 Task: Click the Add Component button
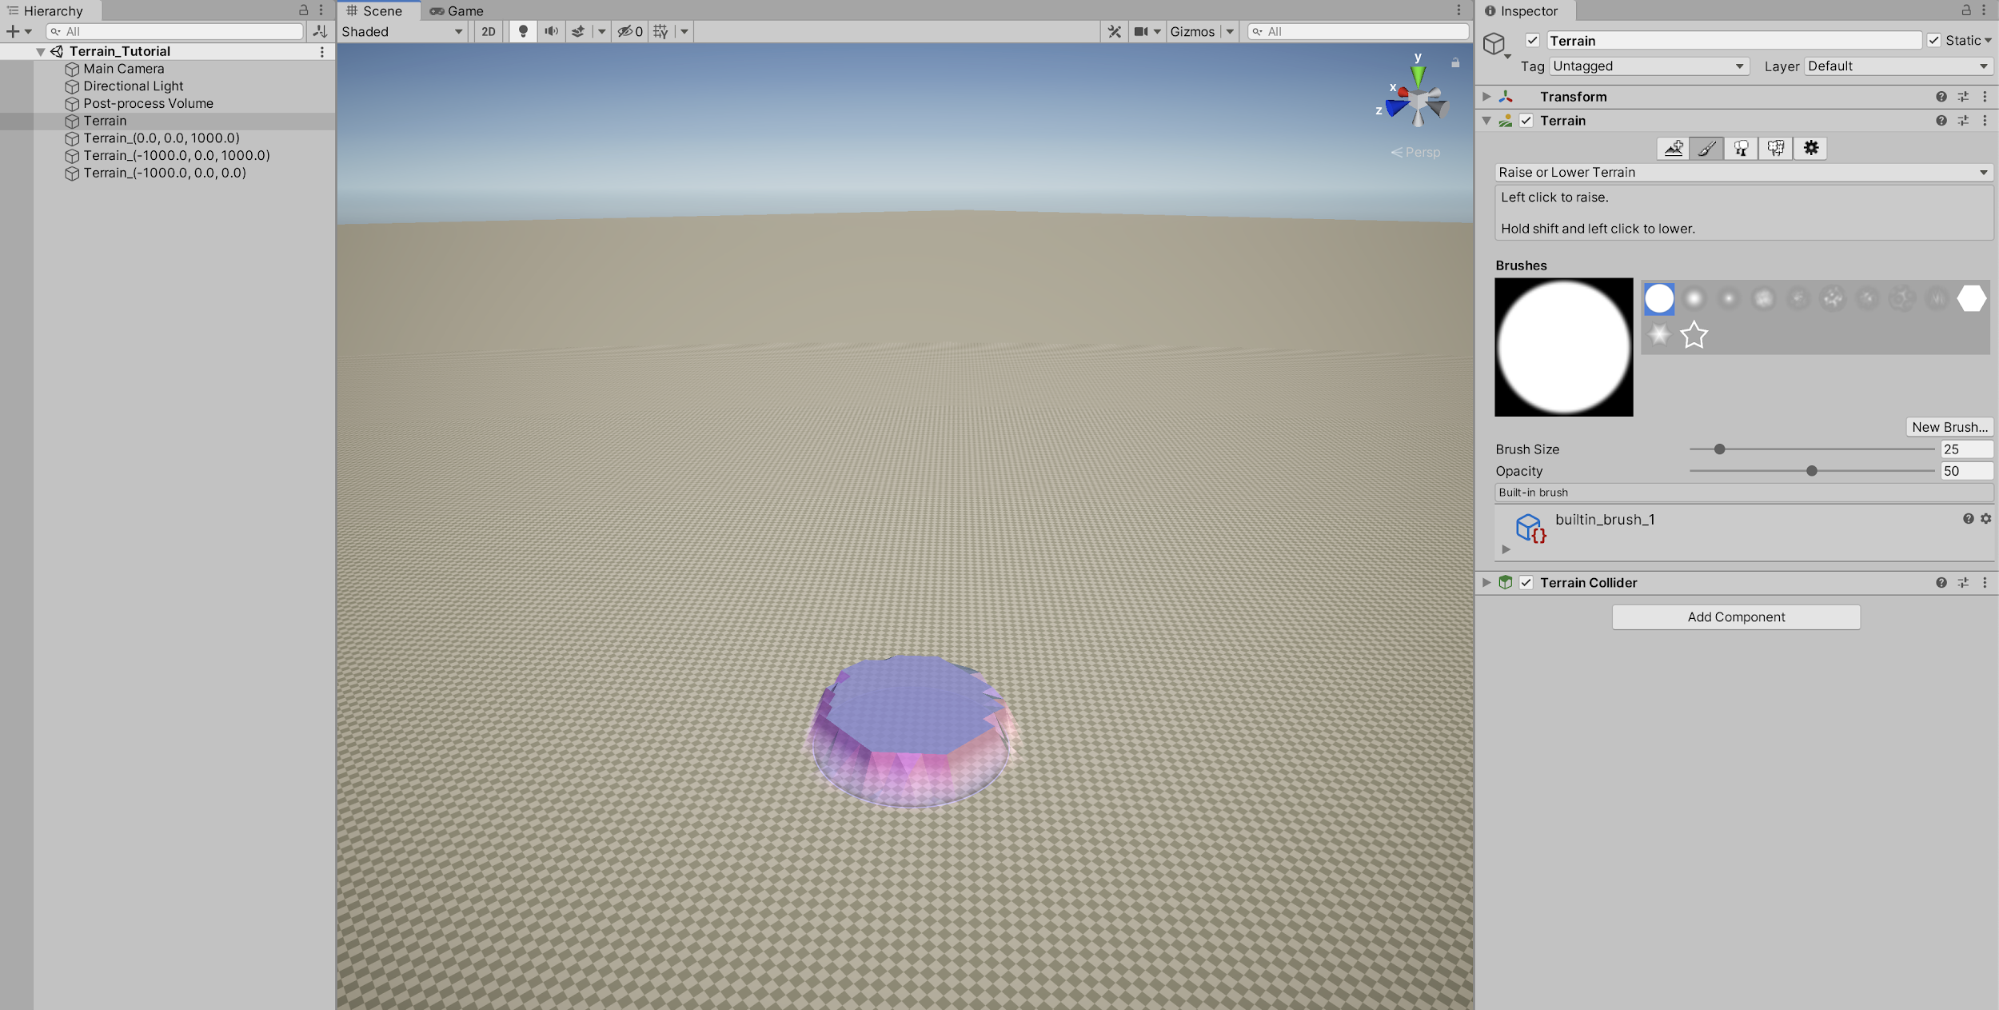[x=1736, y=617]
